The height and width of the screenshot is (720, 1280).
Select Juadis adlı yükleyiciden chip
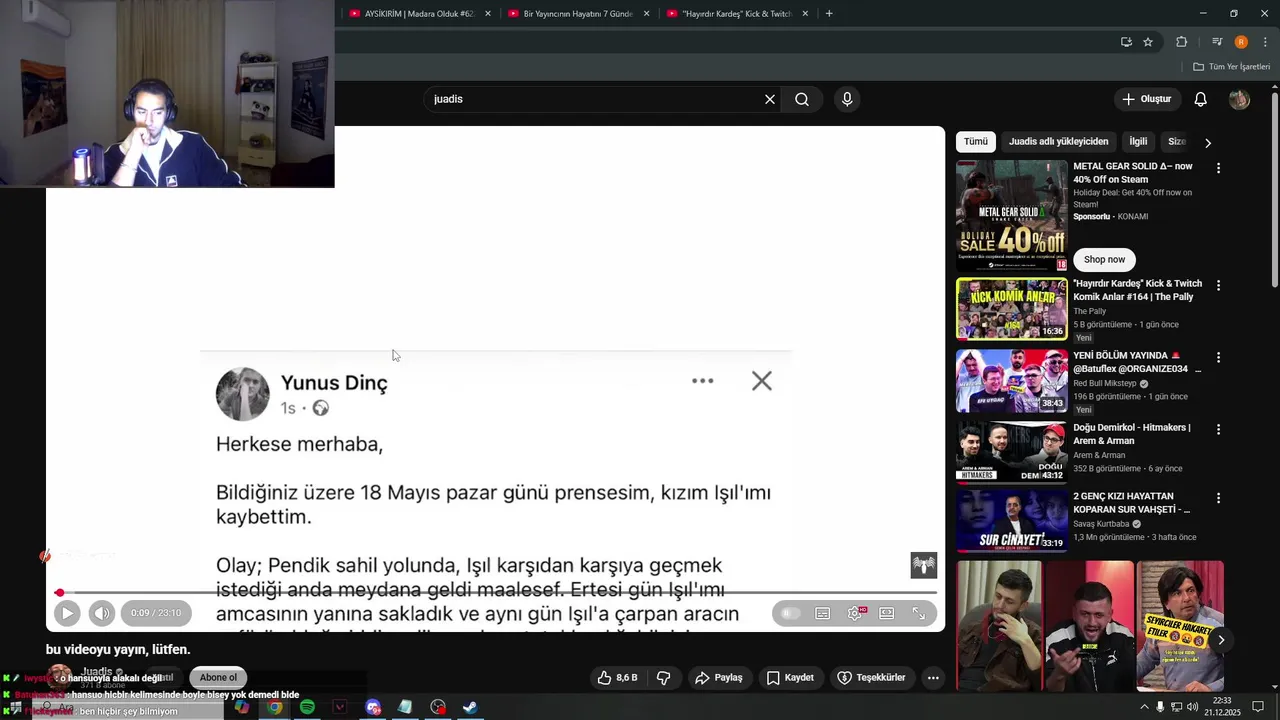pyautogui.click(x=1058, y=142)
